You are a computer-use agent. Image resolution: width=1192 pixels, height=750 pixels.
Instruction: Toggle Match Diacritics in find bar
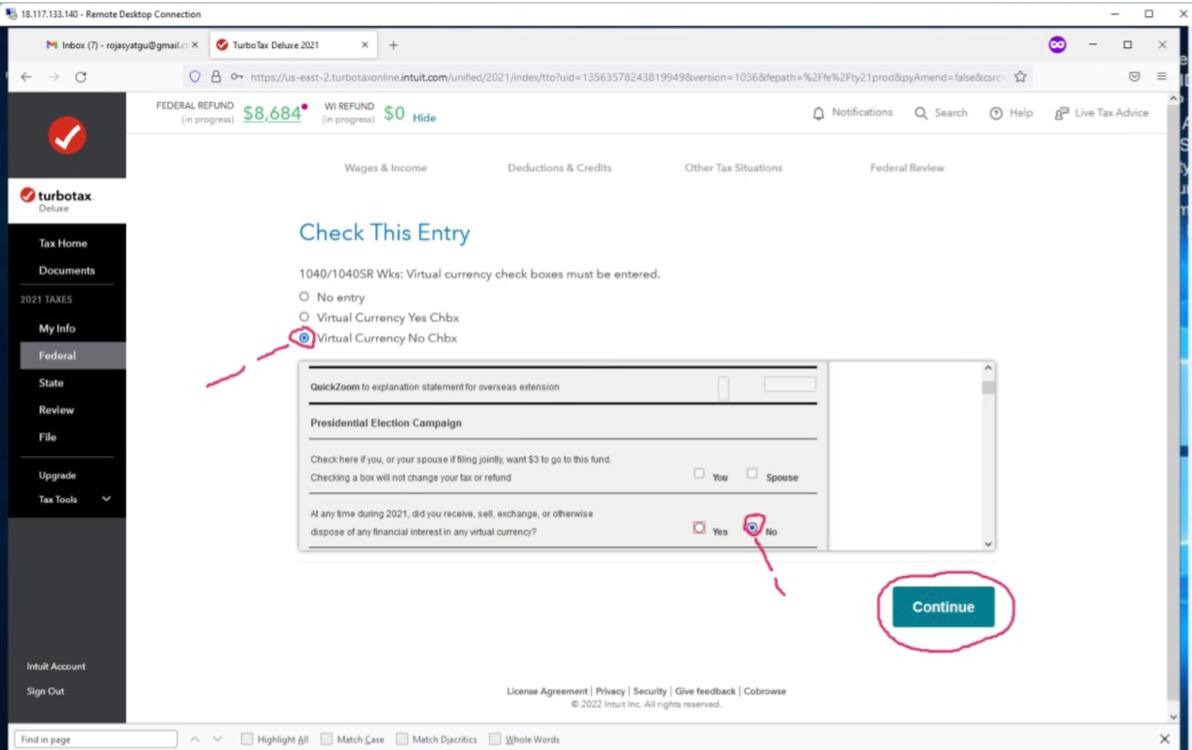(x=402, y=739)
